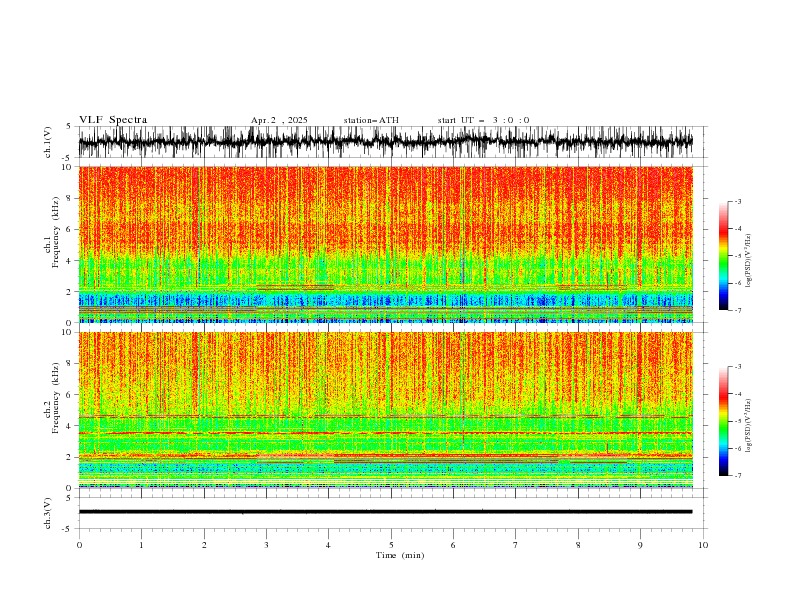Click the "VLF Spectra" title text

click(113, 120)
